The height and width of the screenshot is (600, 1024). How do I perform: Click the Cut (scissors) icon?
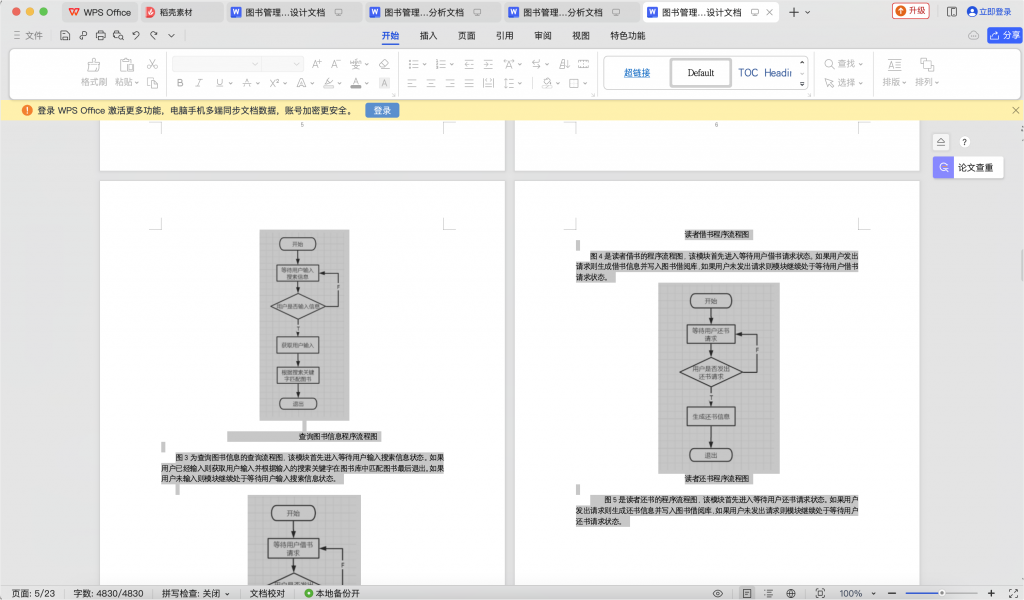(x=153, y=64)
